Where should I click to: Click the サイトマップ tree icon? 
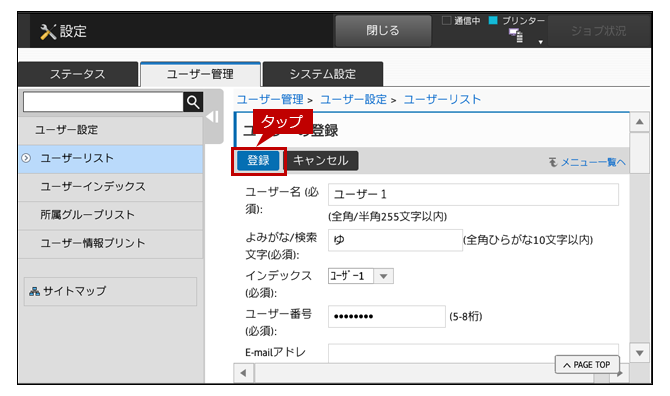click(34, 291)
